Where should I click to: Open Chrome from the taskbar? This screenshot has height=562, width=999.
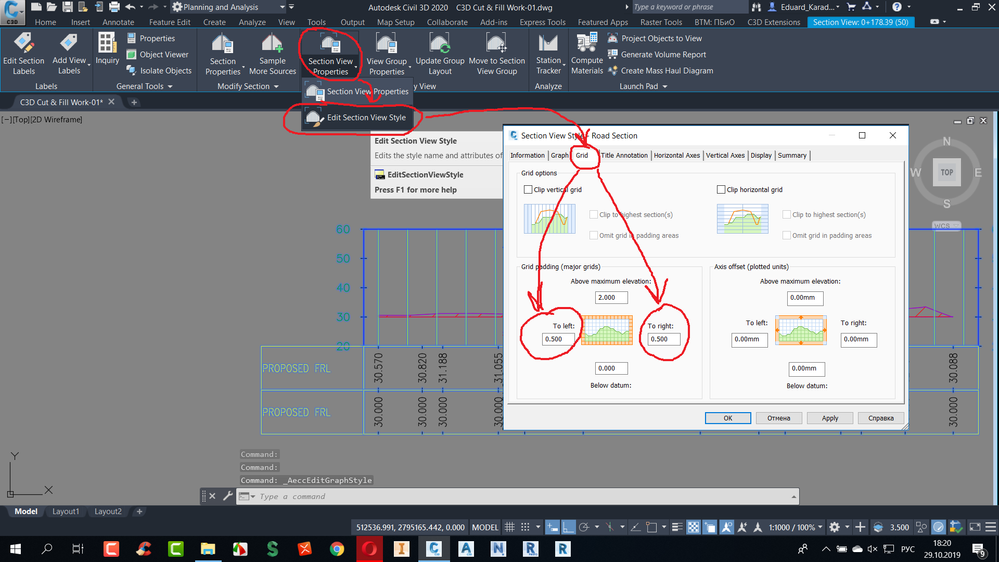tap(337, 549)
